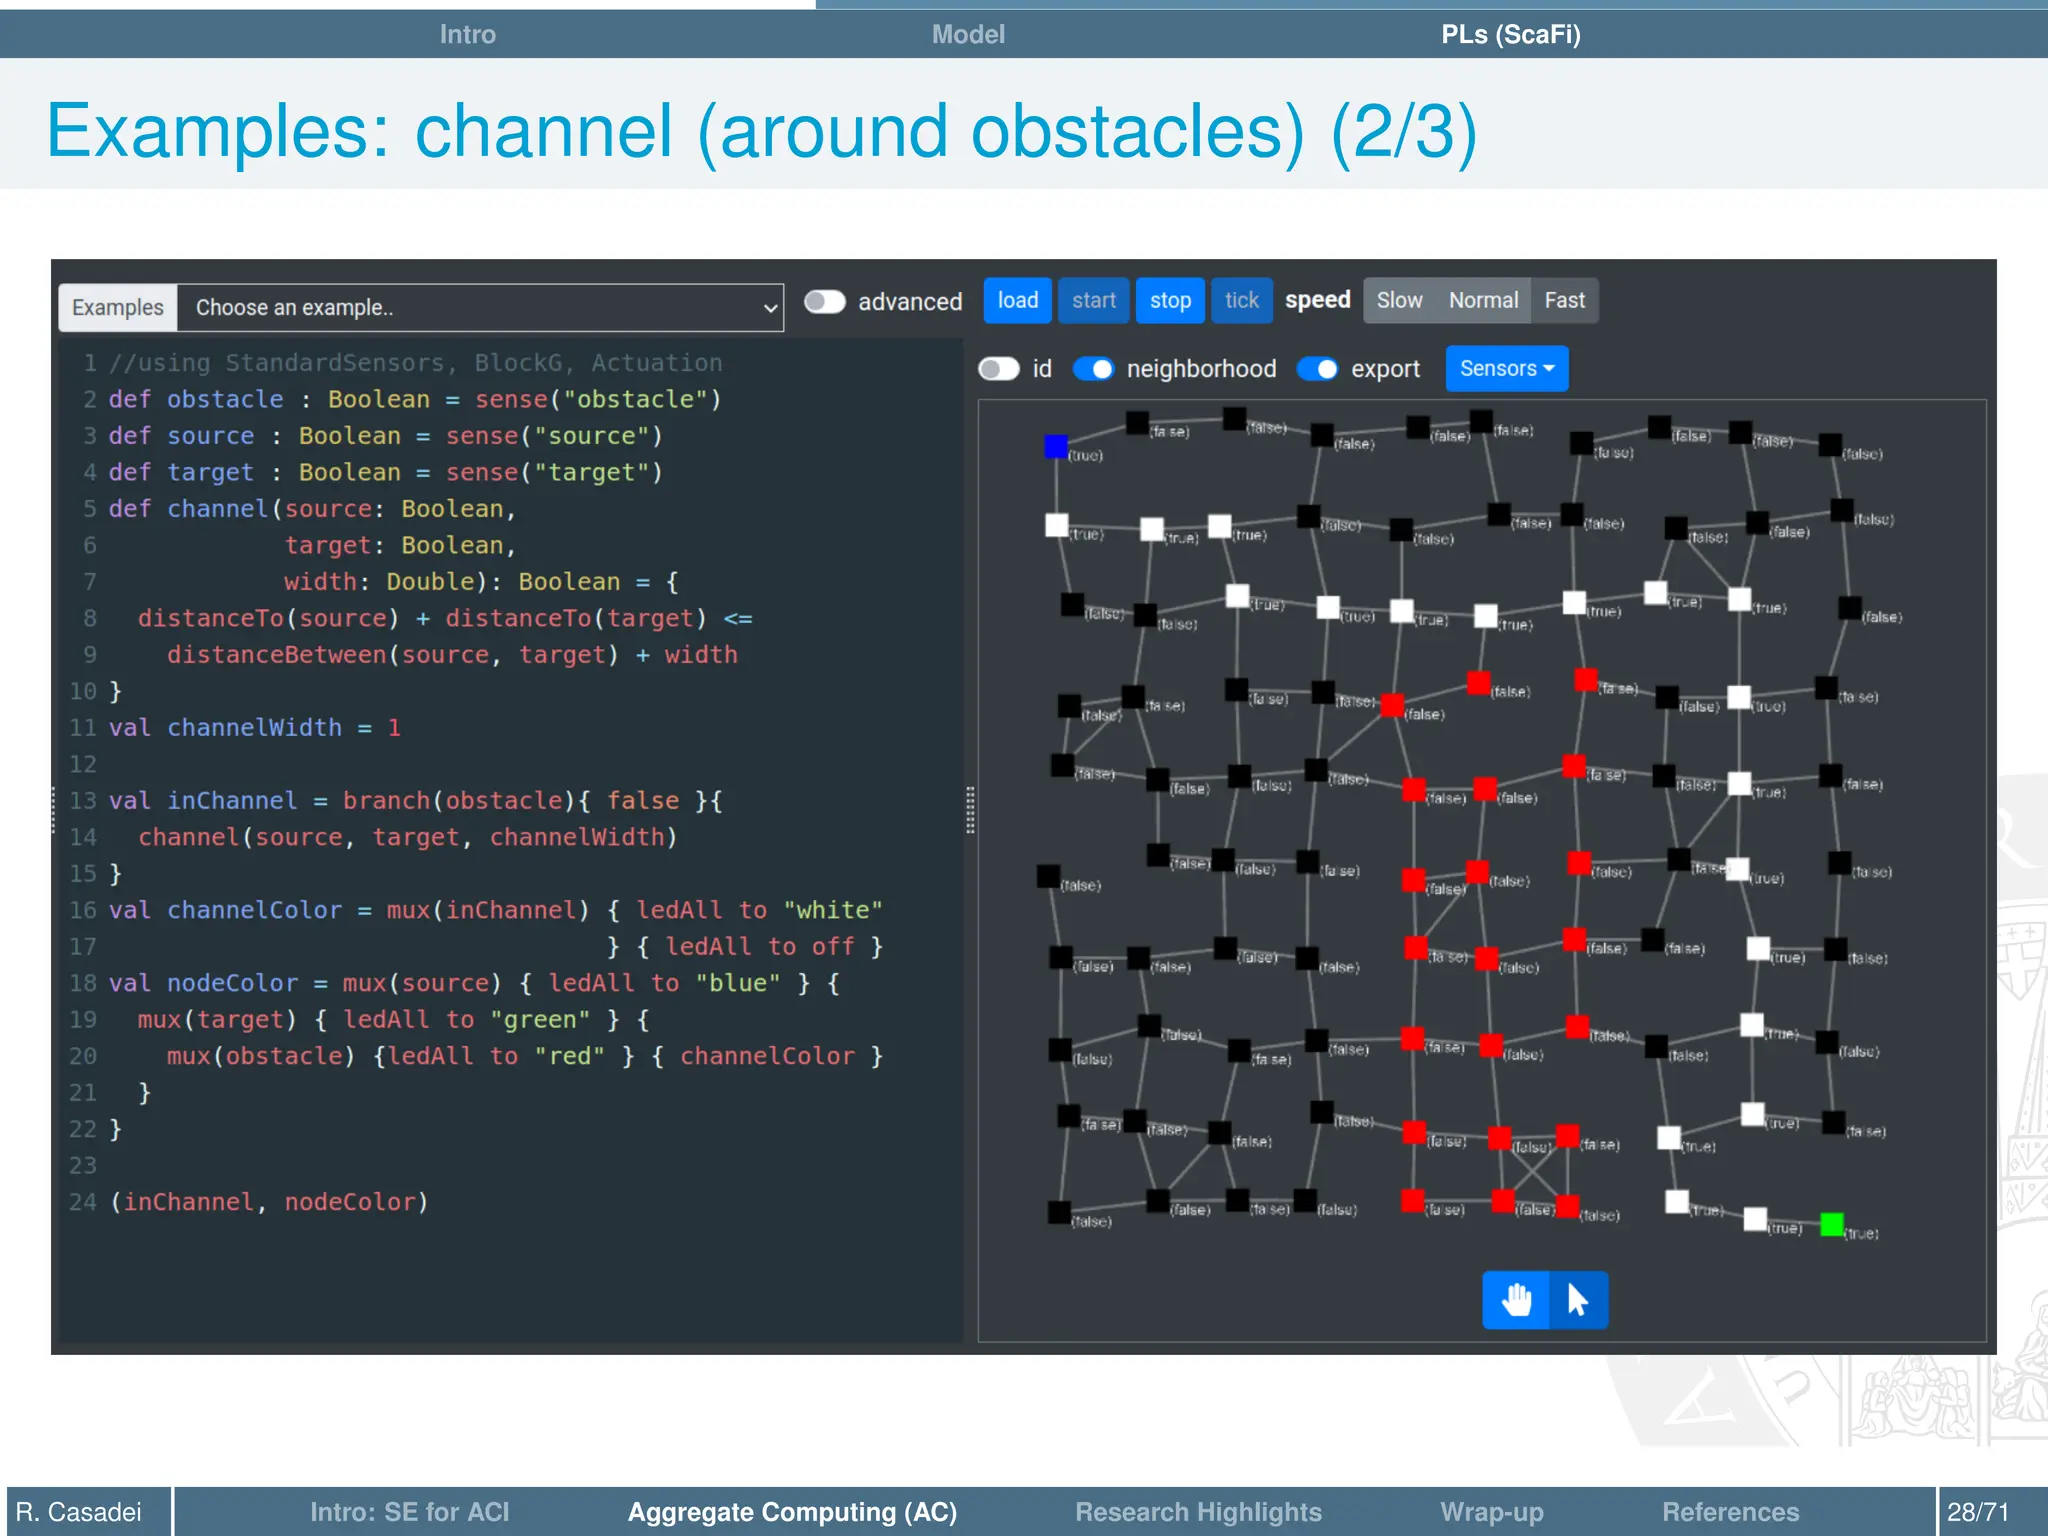Screen dimensions: 2048x1536
Task: Disable the neighborhood toggle
Action: (1093, 369)
